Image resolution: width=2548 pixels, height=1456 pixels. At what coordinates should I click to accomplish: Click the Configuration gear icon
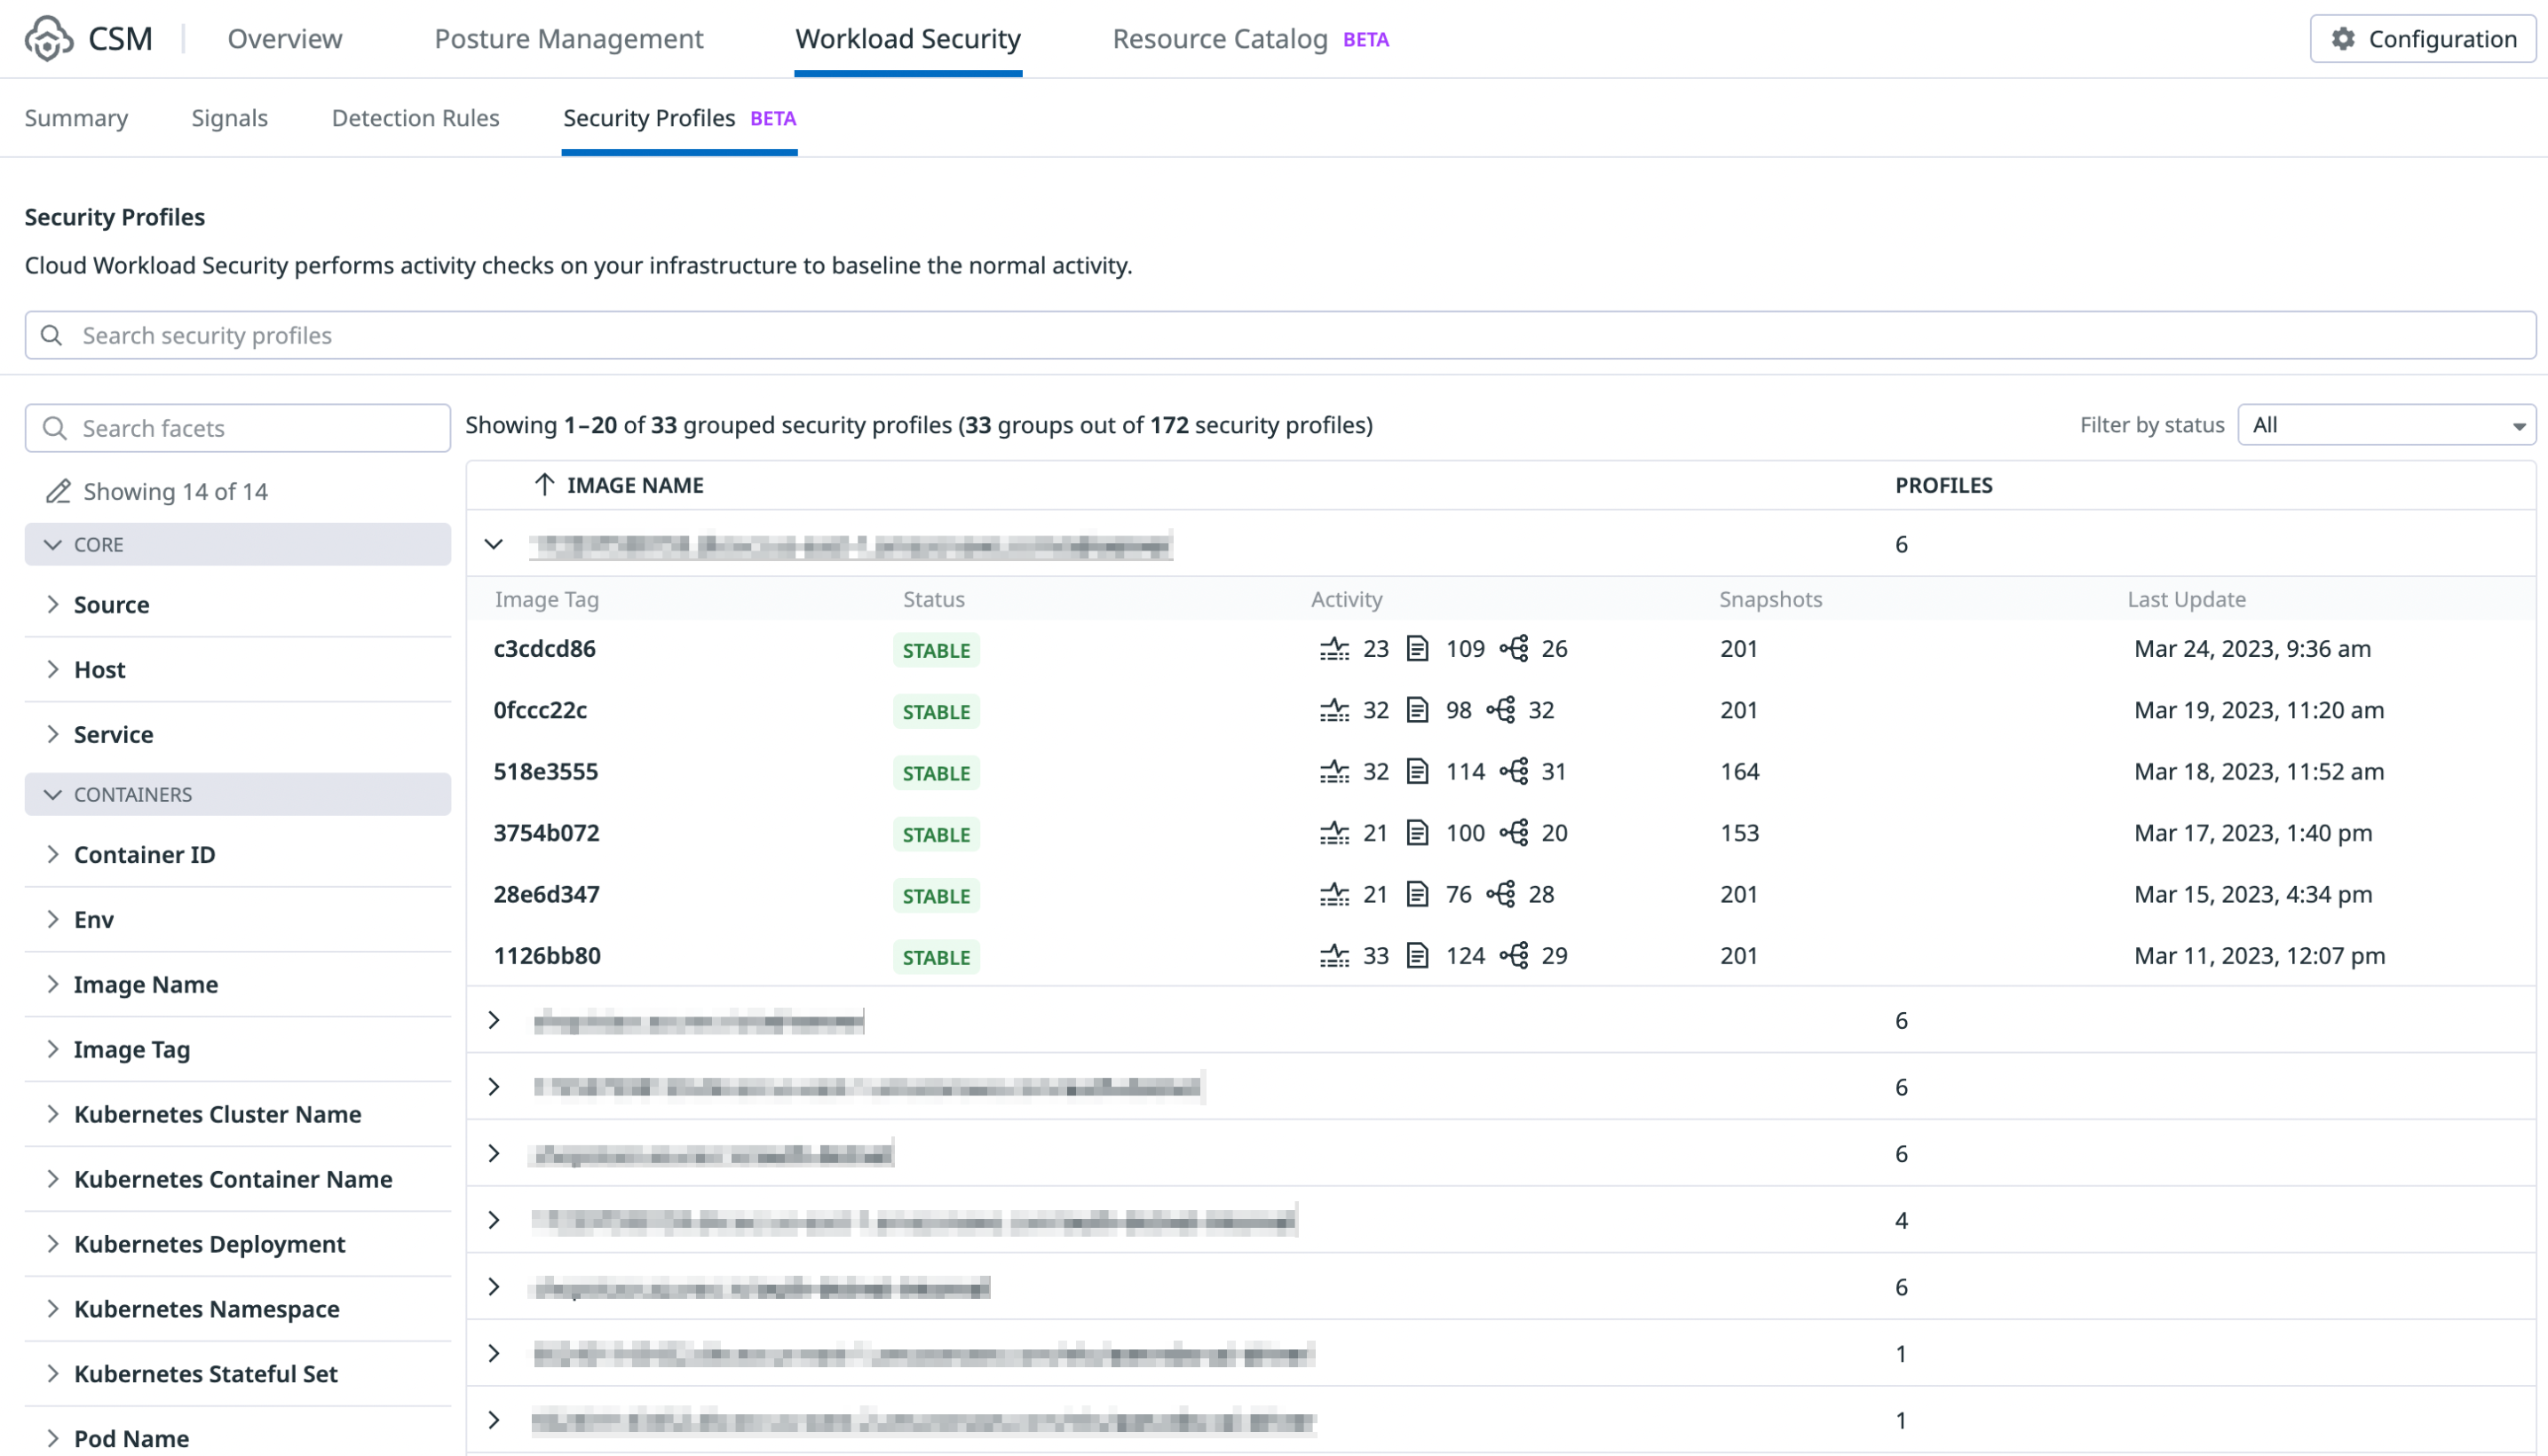(2343, 38)
